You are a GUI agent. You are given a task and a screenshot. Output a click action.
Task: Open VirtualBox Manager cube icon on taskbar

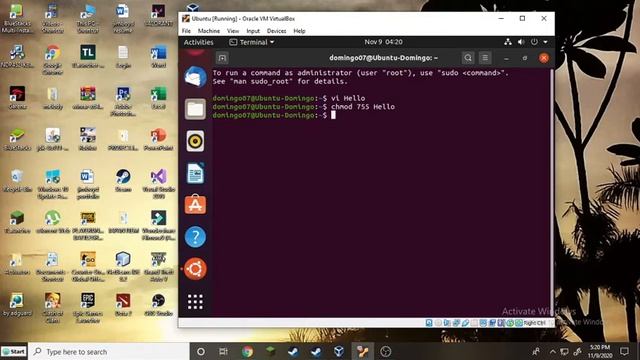(x=339, y=351)
